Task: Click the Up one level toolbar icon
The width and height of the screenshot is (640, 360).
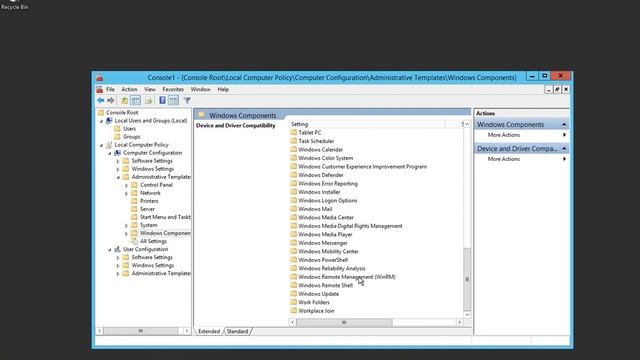Action: tap(124, 100)
